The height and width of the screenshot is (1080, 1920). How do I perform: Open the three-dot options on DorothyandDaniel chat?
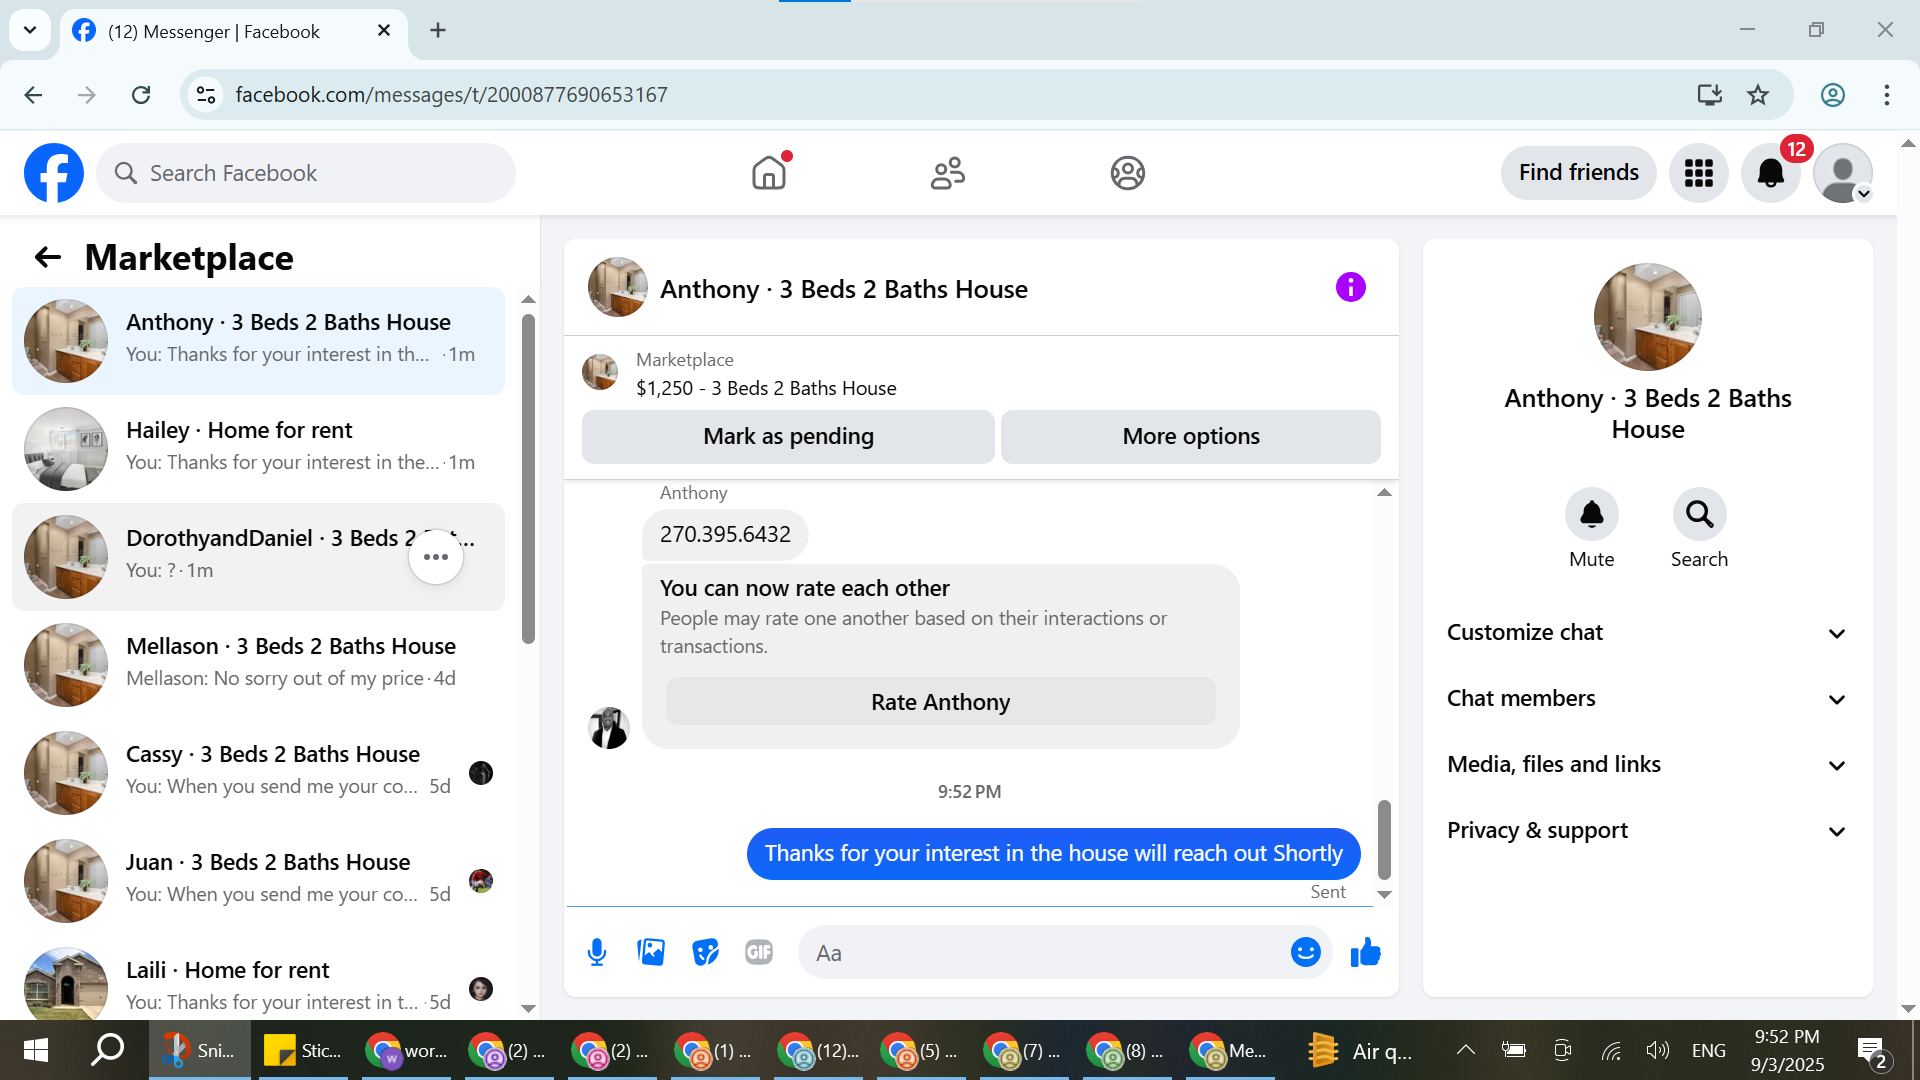tap(436, 557)
